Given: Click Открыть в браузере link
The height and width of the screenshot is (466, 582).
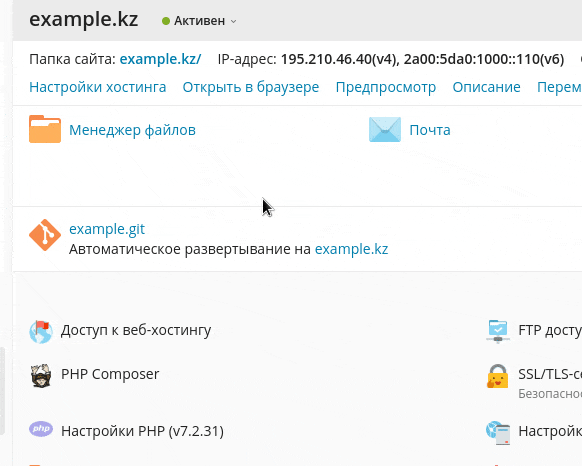Looking at the screenshot, I should click(x=251, y=87).
